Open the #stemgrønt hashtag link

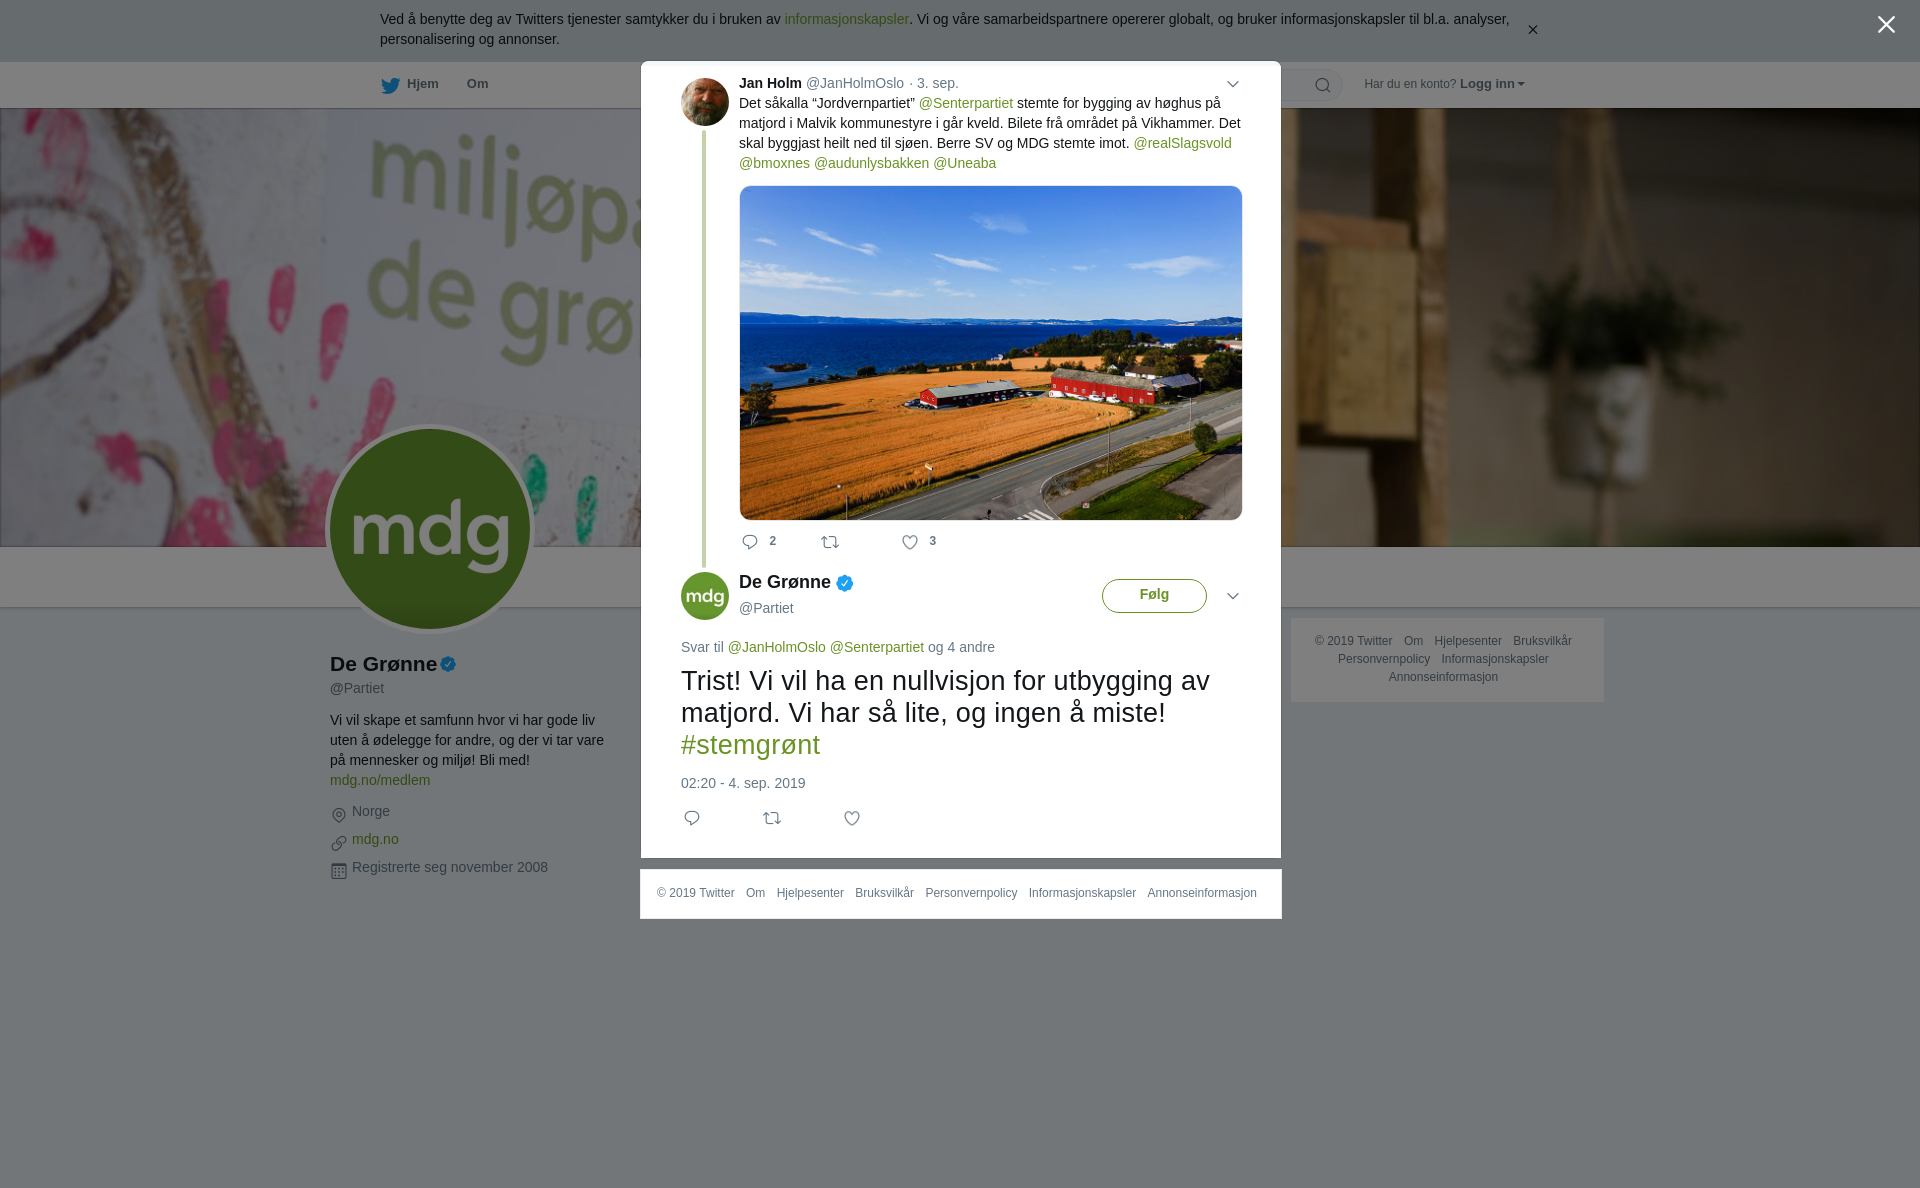(x=750, y=745)
